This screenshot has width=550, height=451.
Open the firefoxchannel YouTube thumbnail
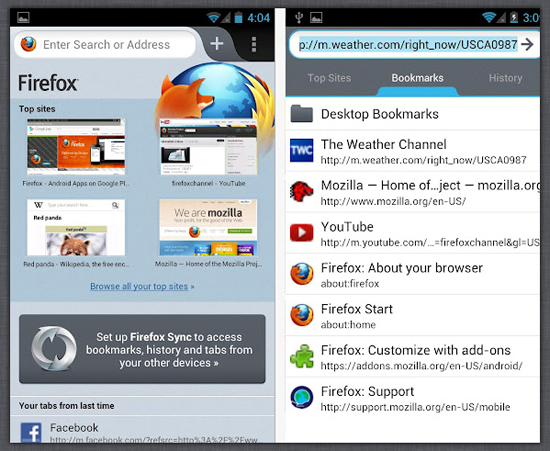coord(208,147)
